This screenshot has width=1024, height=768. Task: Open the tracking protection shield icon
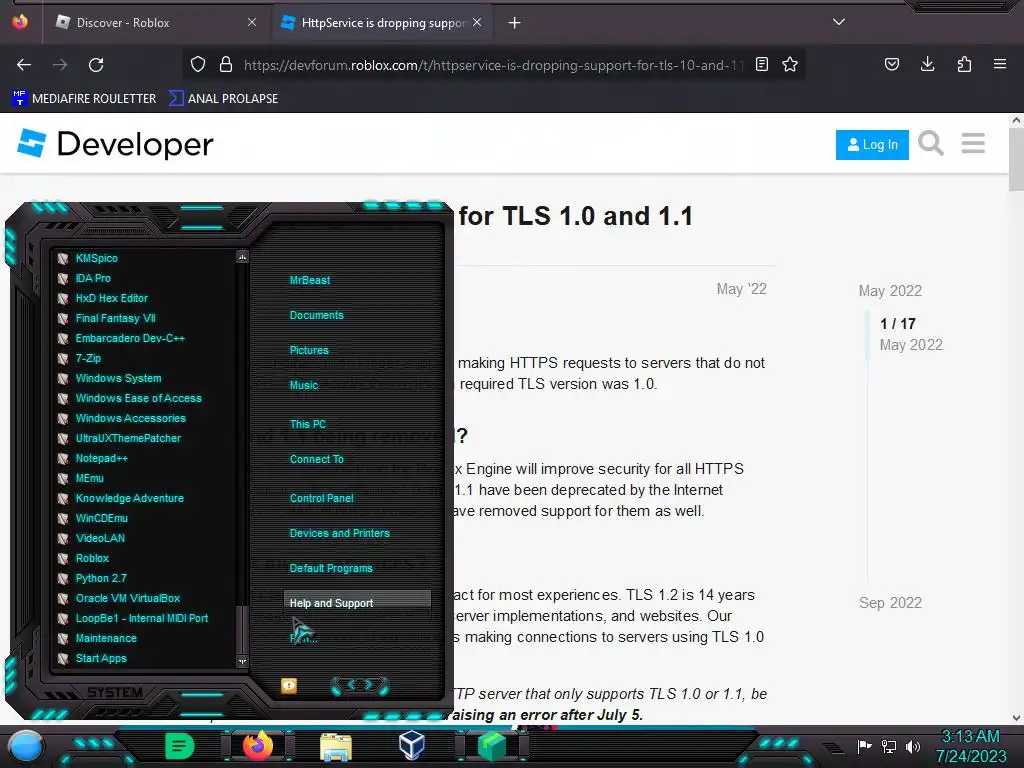(198, 64)
